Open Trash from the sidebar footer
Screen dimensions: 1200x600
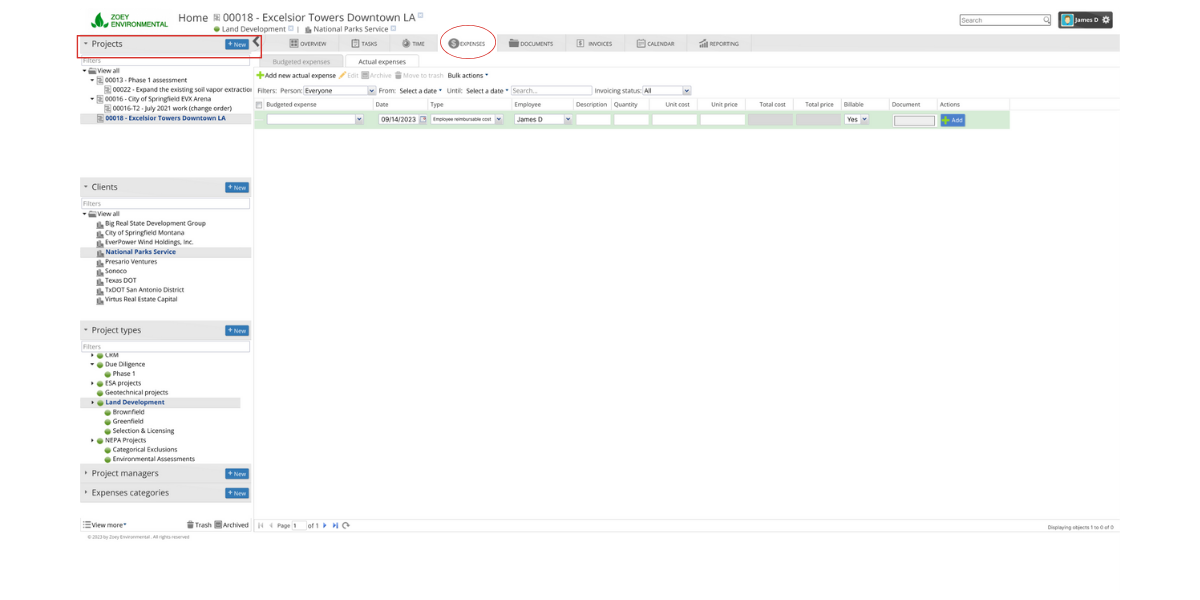point(199,525)
